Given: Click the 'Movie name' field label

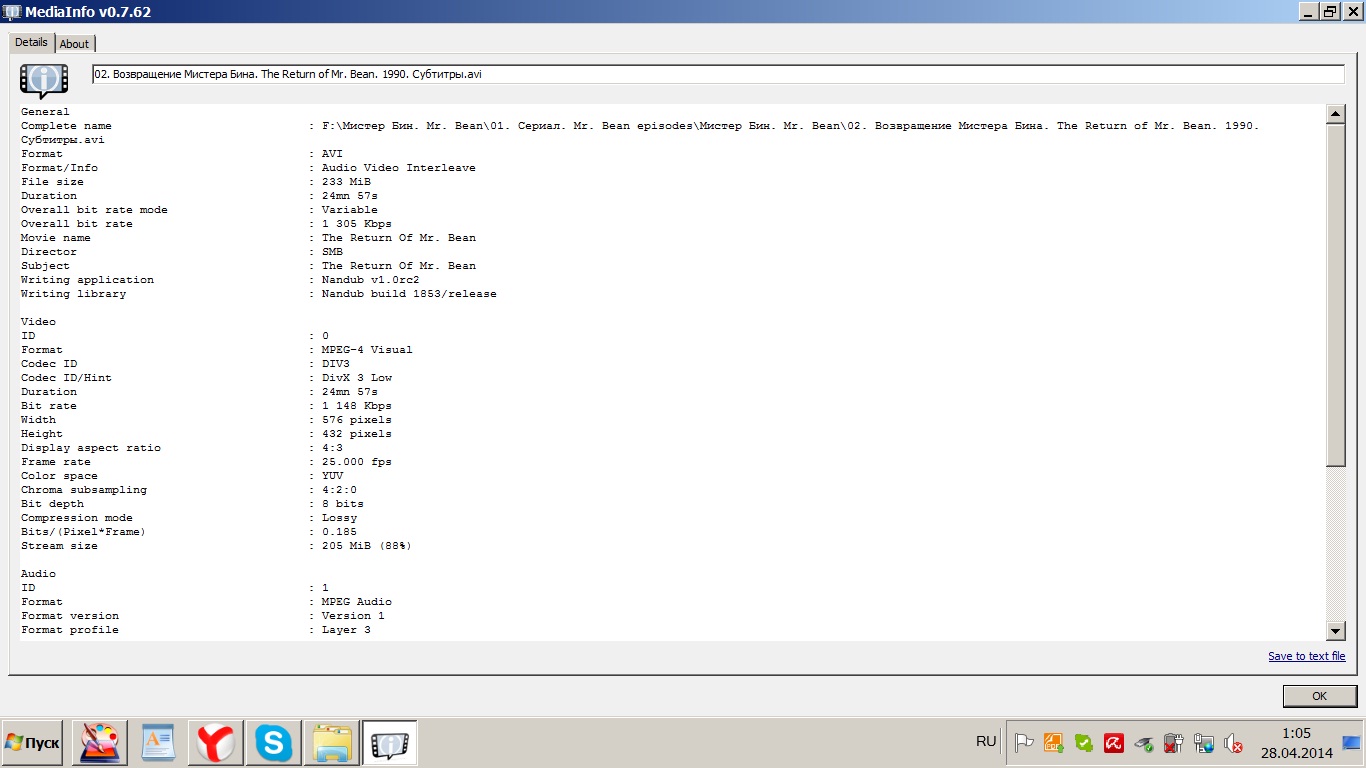Looking at the screenshot, I should pos(56,238).
